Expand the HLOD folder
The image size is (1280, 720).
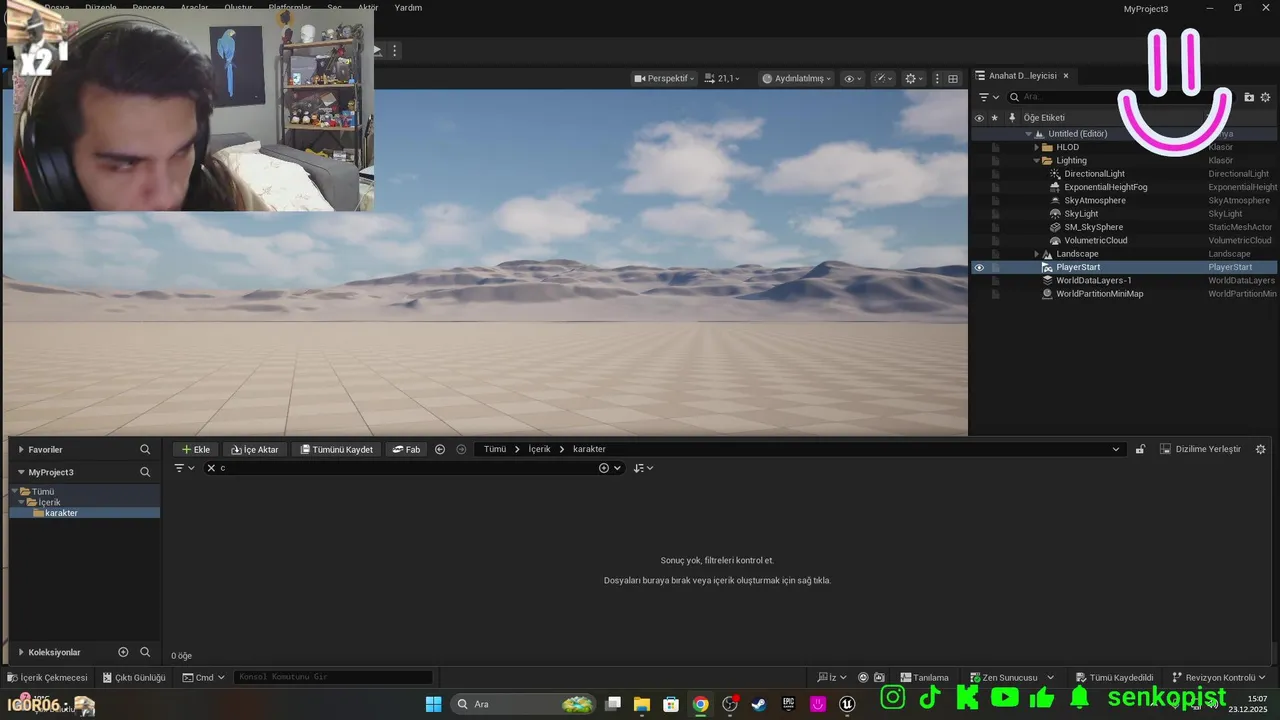coord(1036,147)
